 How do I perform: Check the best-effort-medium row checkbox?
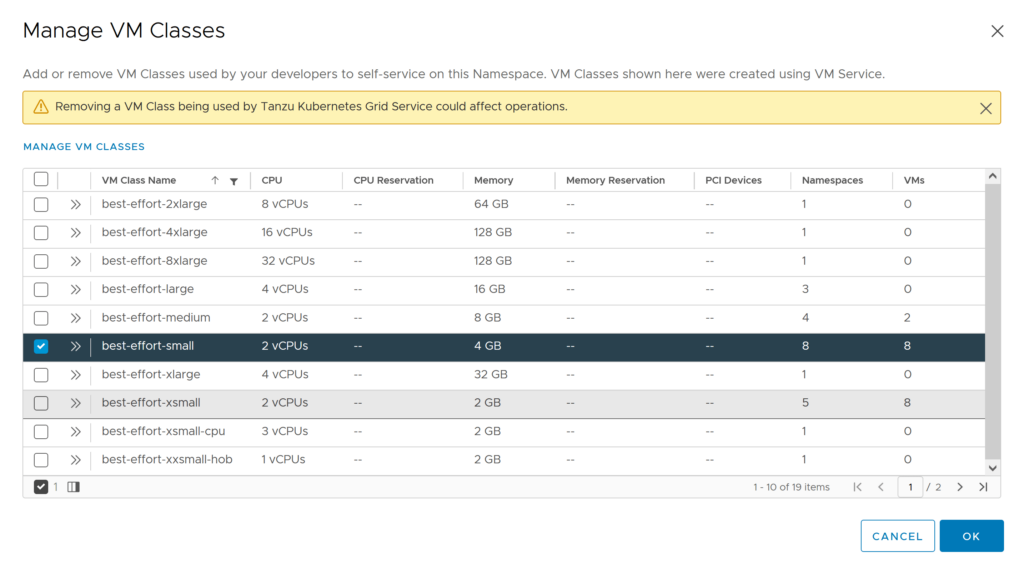point(41,318)
